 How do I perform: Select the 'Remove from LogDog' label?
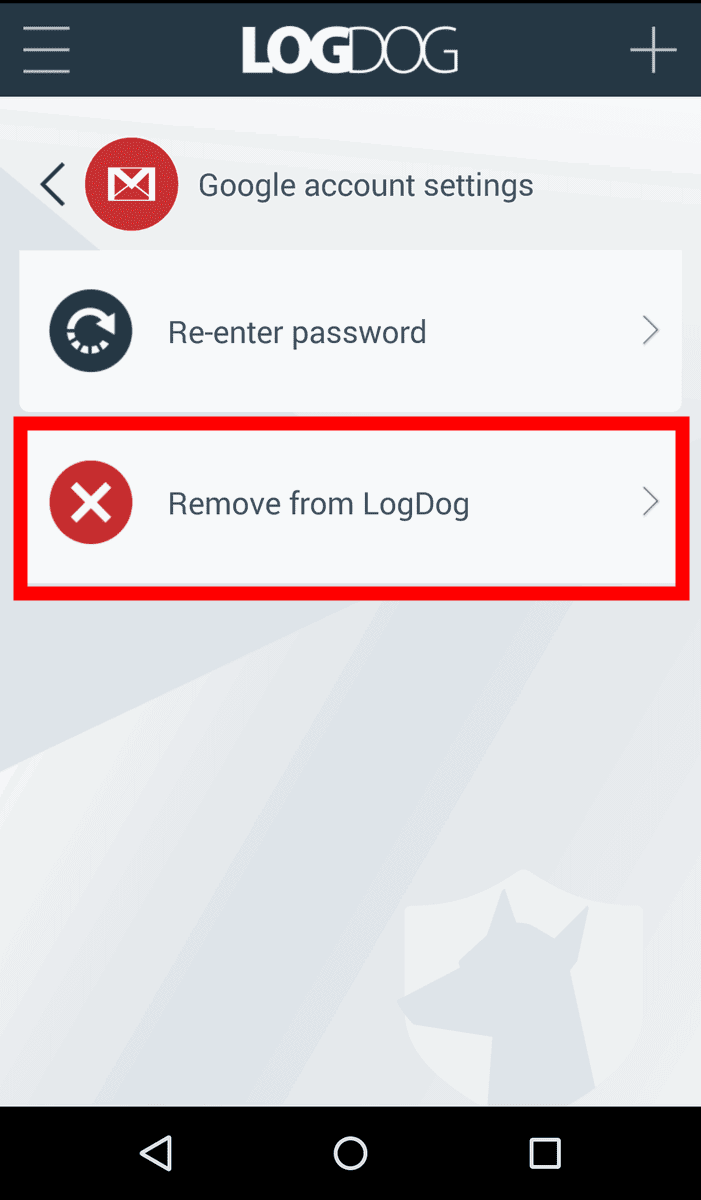tap(318, 503)
